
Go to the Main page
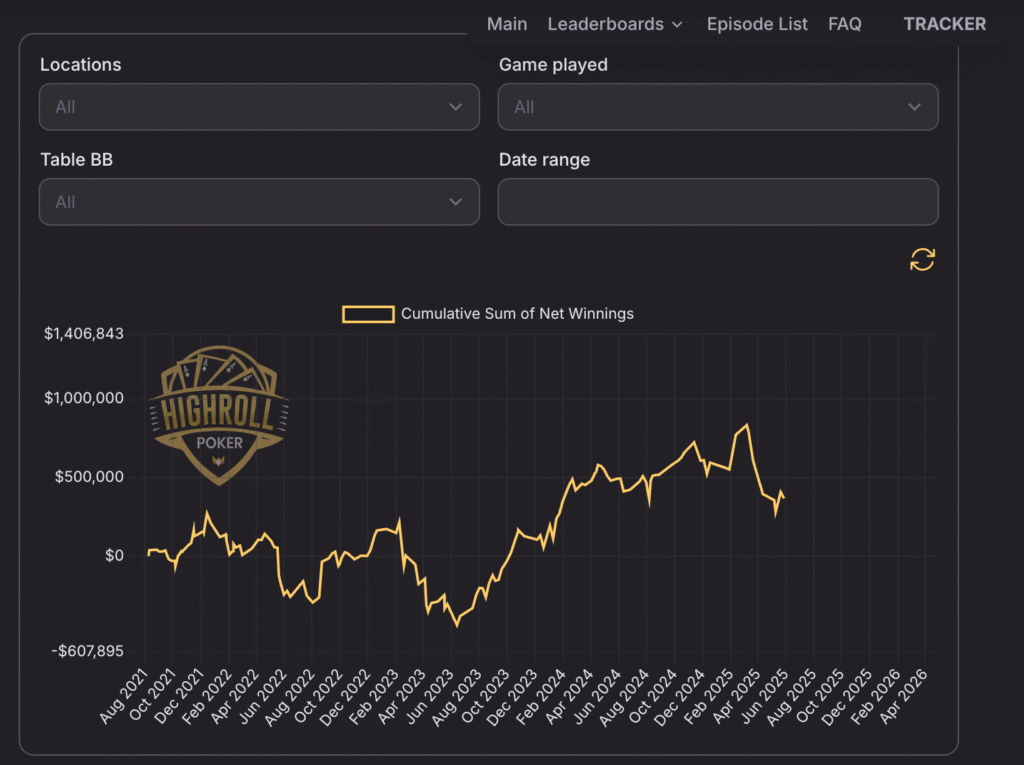(507, 24)
